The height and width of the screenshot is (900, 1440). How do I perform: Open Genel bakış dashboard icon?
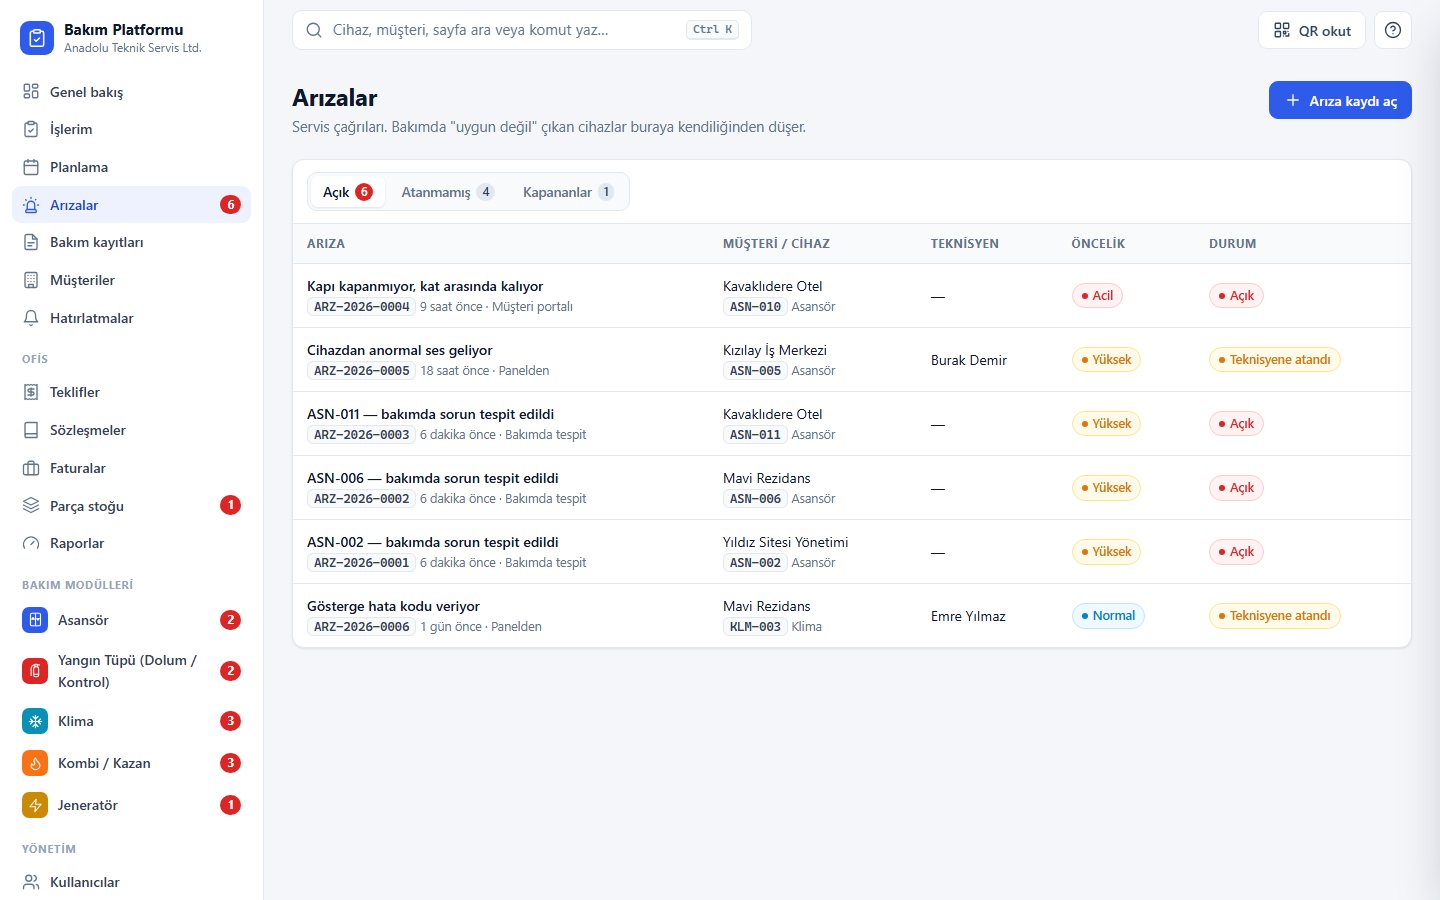click(31, 92)
